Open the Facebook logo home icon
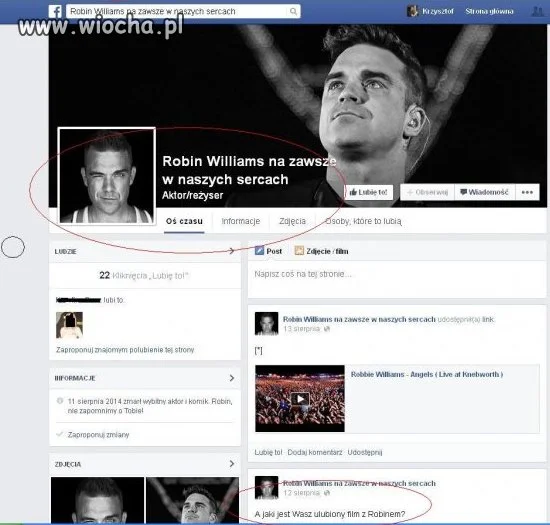The width and height of the screenshot is (550, 525). [x=55, y=12]
